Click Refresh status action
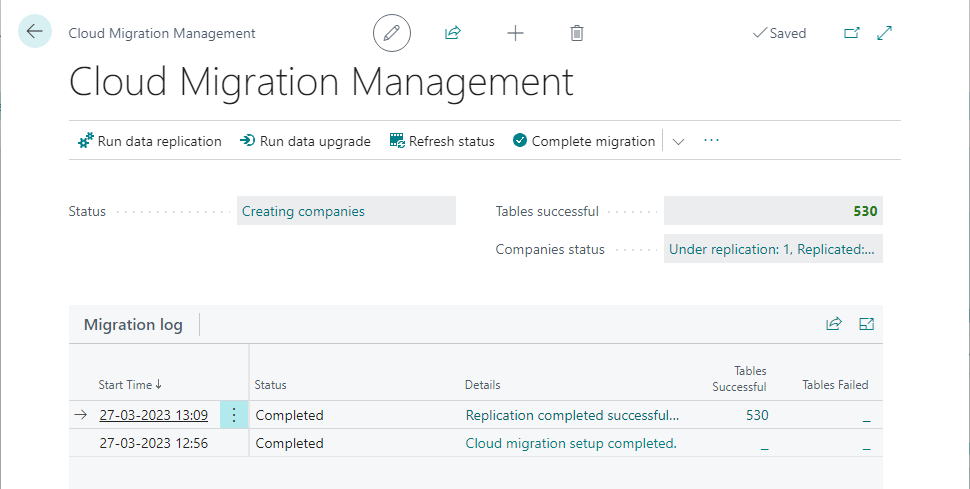Image resolution: width=970 pixels, height=489 pixels. 442,141
